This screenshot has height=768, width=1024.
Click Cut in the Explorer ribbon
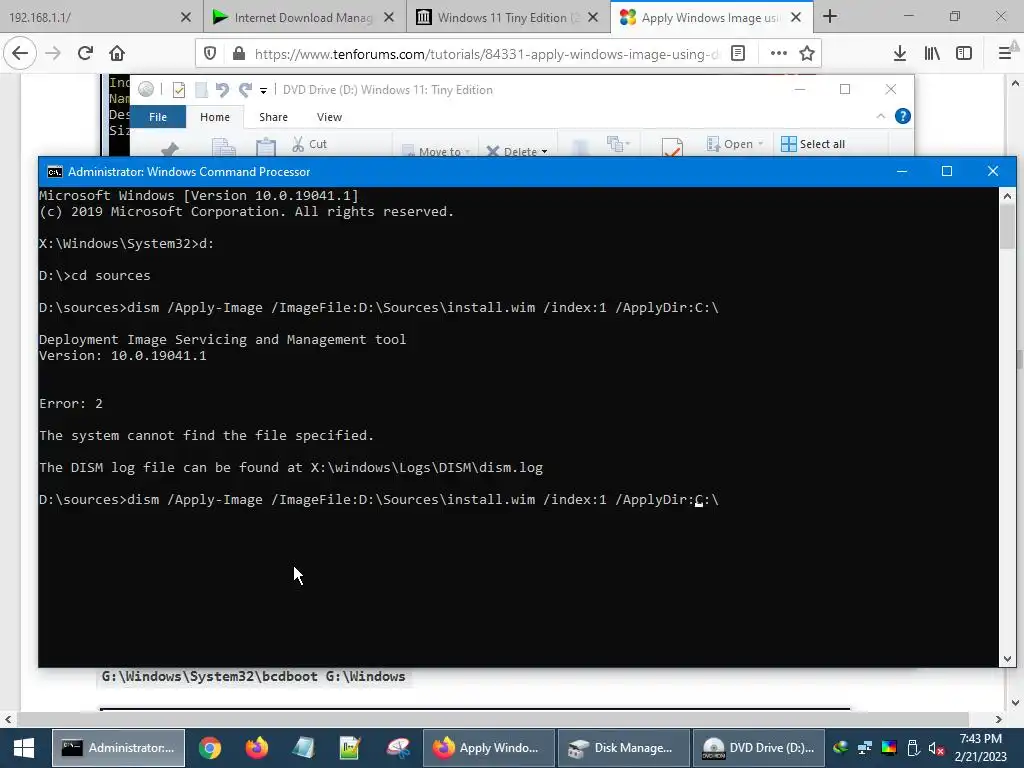tap(310, 144)
